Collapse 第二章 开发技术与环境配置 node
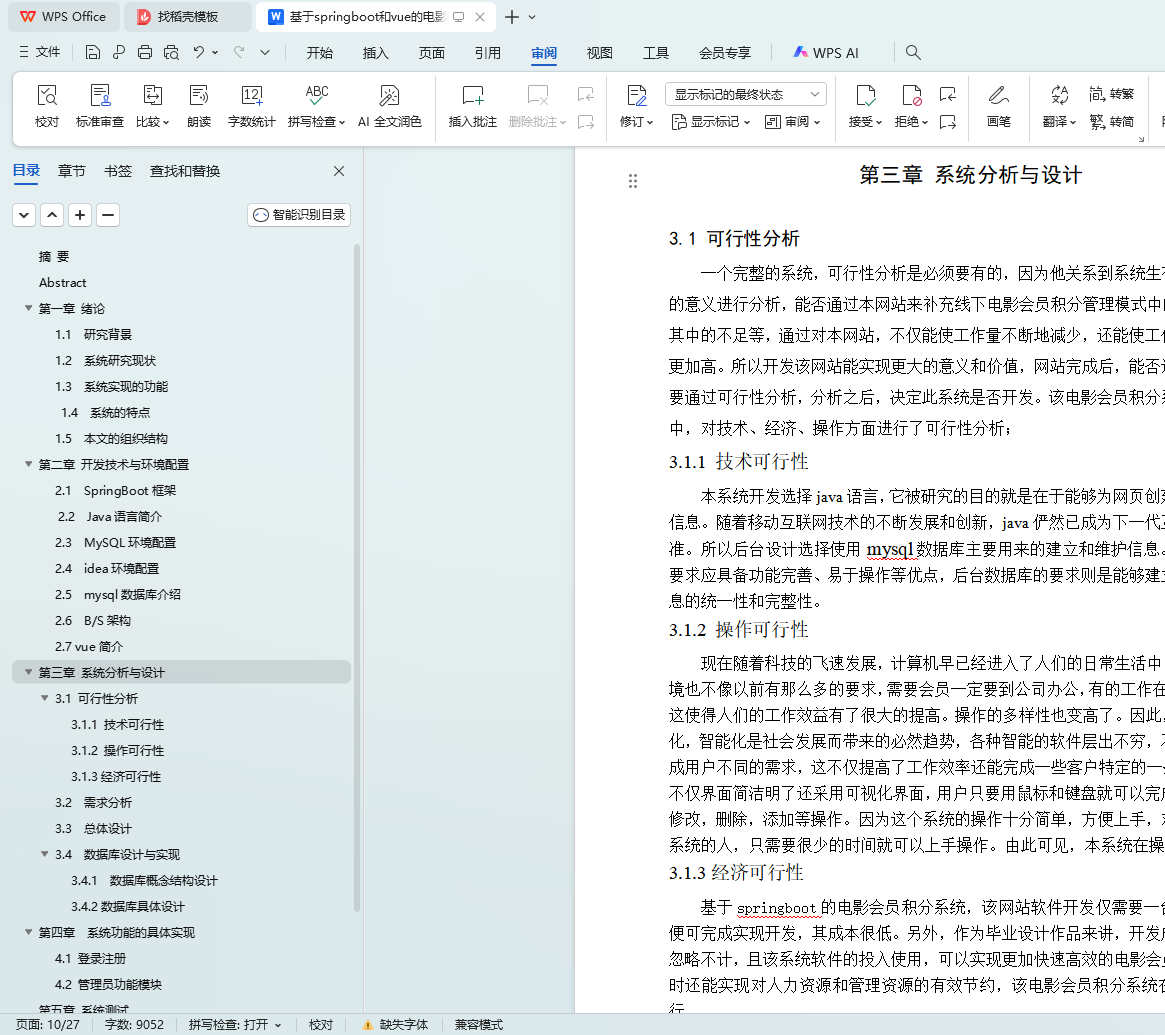1165x1035 pixels. 28,464
